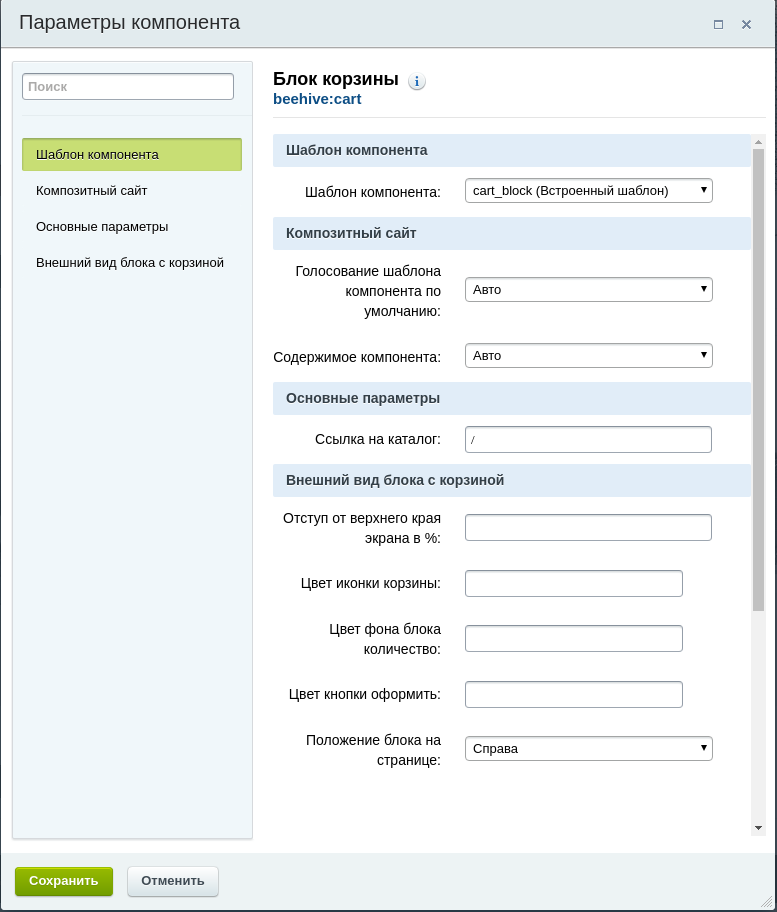The height and width of the screenshot is (912, 777).
Task: Click the scrollbar up arrow
Action: coord(758,142)
